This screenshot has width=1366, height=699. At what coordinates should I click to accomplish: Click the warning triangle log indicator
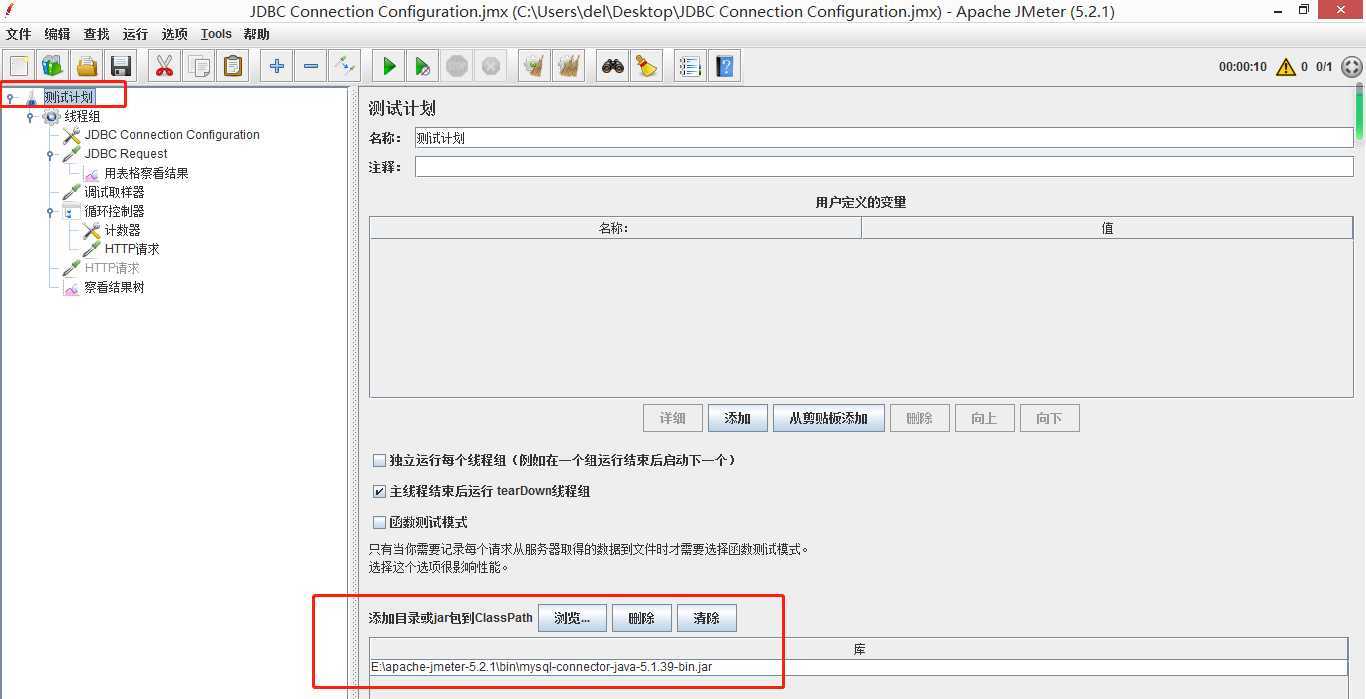(1286, 67)
